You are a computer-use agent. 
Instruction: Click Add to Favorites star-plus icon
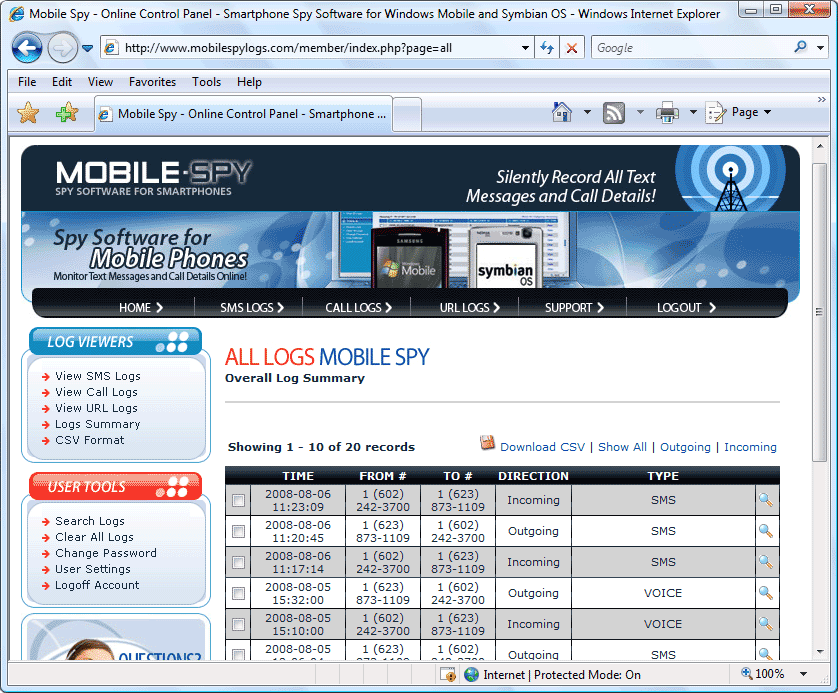pos(67,113)
